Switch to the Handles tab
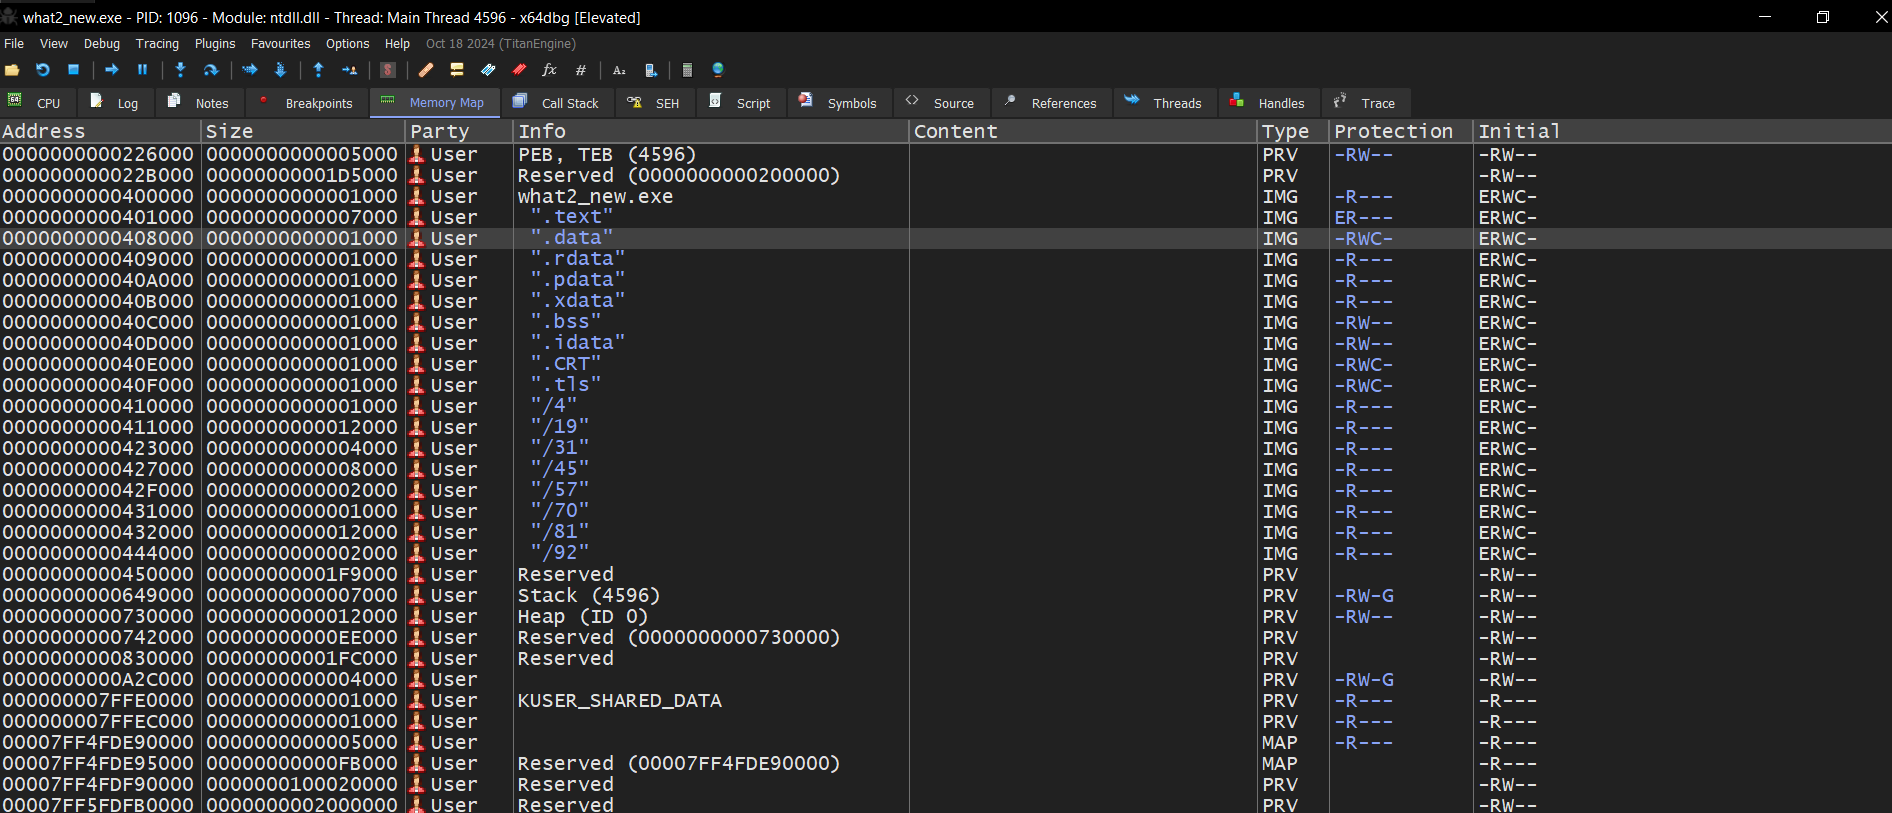 pyautogui.click(x=1268, y=103)
